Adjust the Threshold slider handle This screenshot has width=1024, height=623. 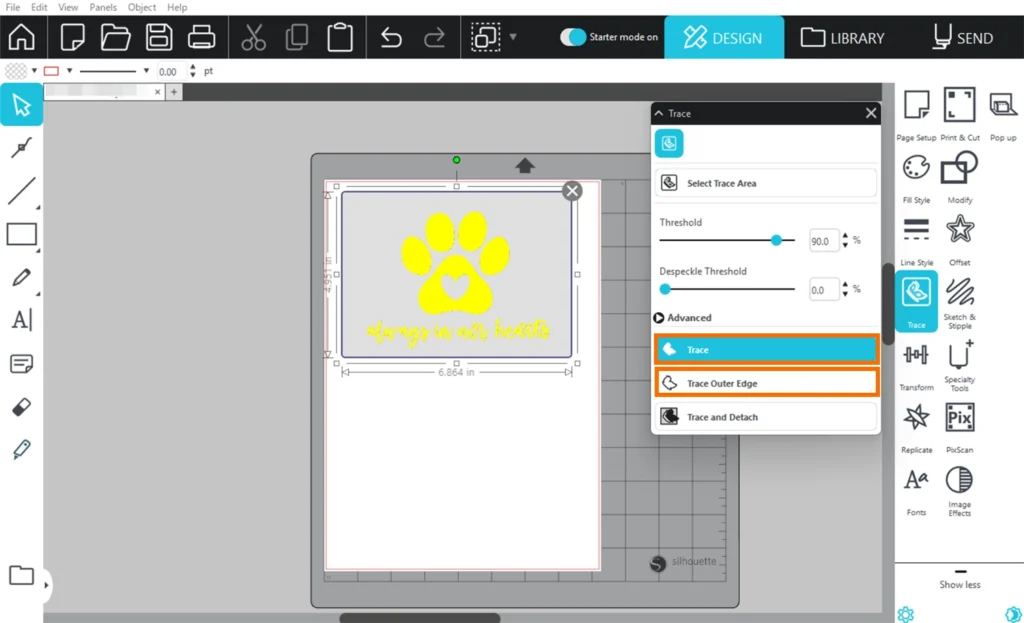pyautogui.click(x=776, y=240)
